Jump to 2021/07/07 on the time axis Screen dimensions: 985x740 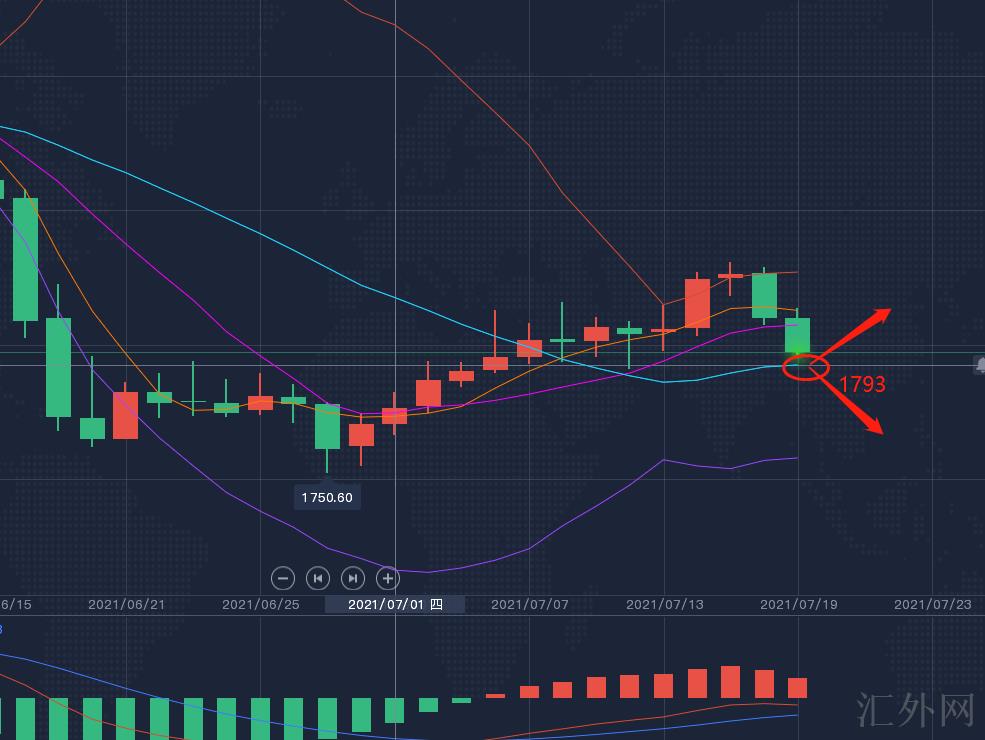click(529, 604)
